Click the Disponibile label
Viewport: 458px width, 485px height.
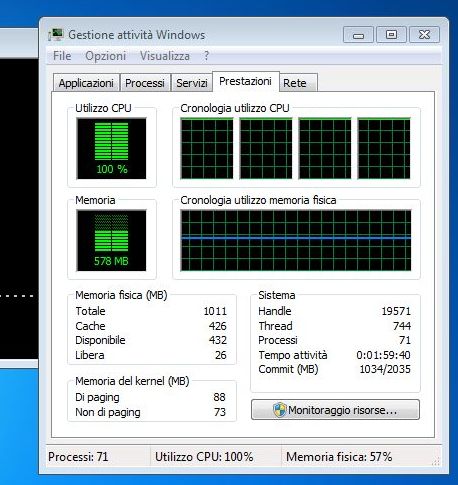pos(100,340)
